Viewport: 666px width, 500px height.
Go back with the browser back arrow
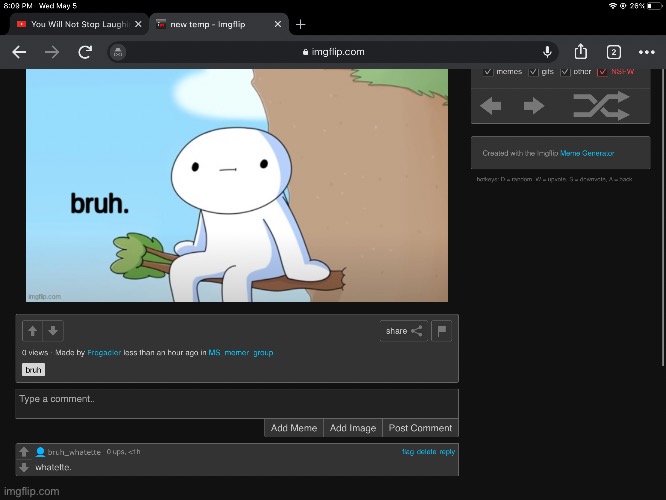click(x=19, y=52)
